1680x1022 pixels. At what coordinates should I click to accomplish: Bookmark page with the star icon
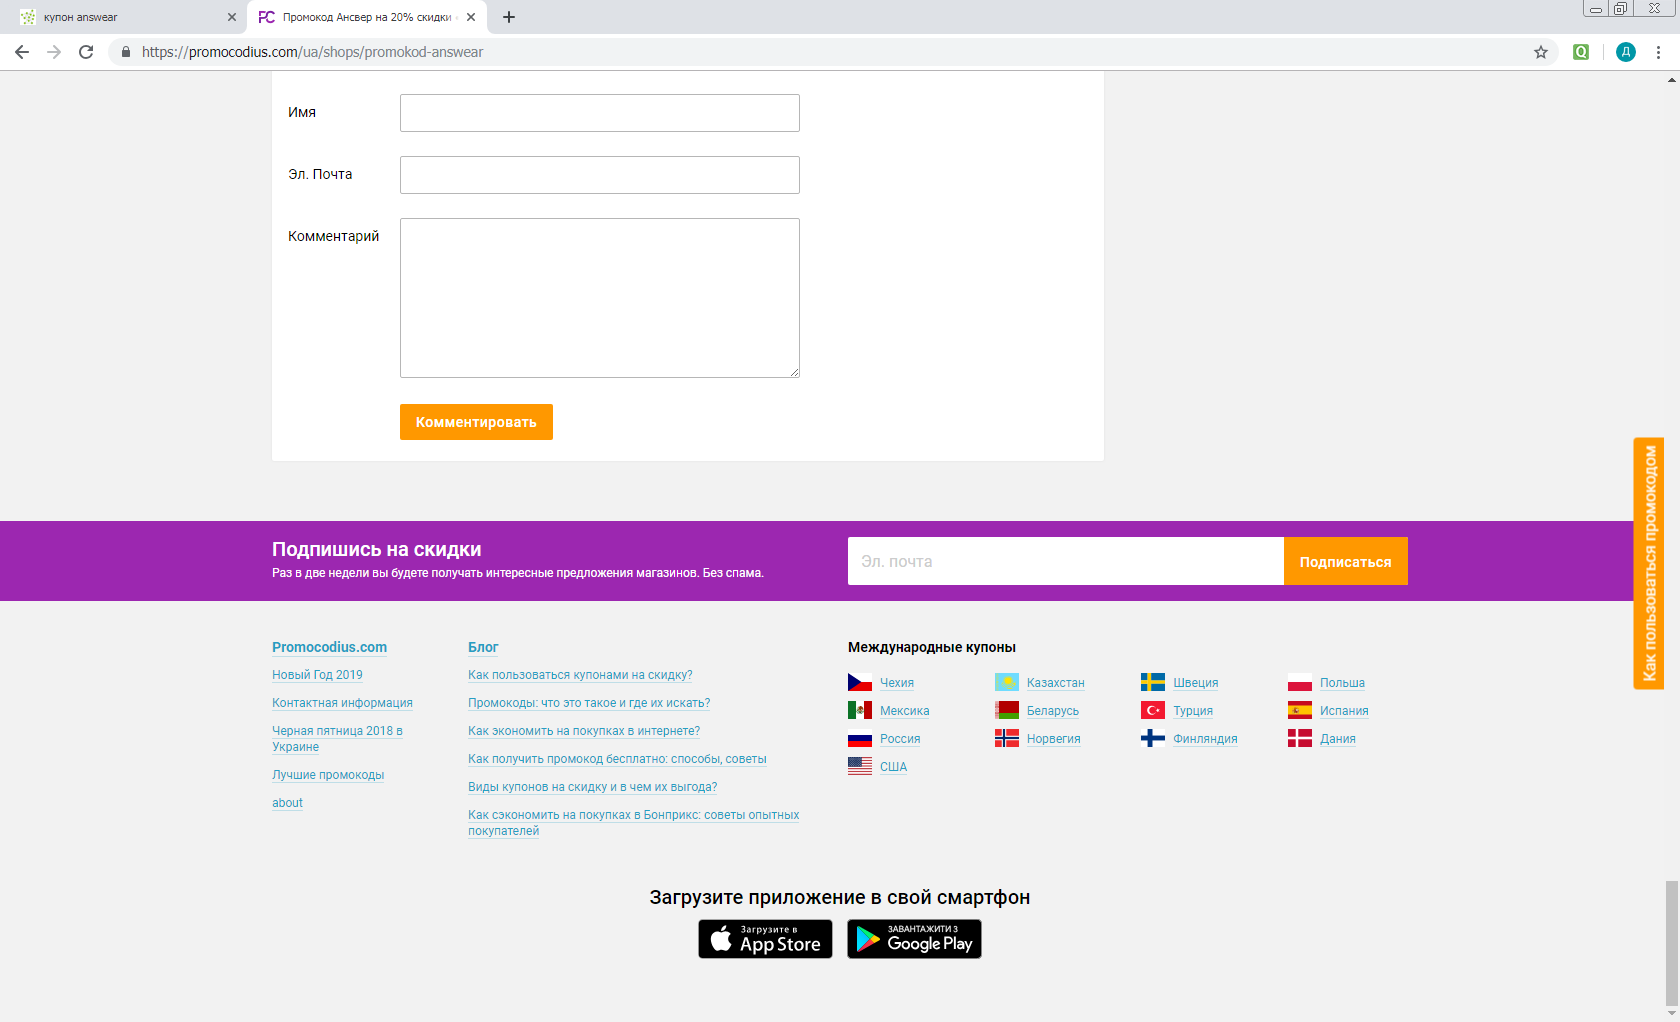tap(1541, 52)
